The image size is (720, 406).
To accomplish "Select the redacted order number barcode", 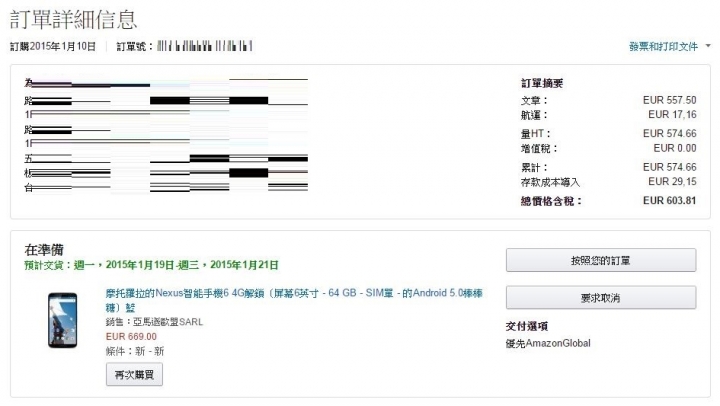I will (204, 46).
